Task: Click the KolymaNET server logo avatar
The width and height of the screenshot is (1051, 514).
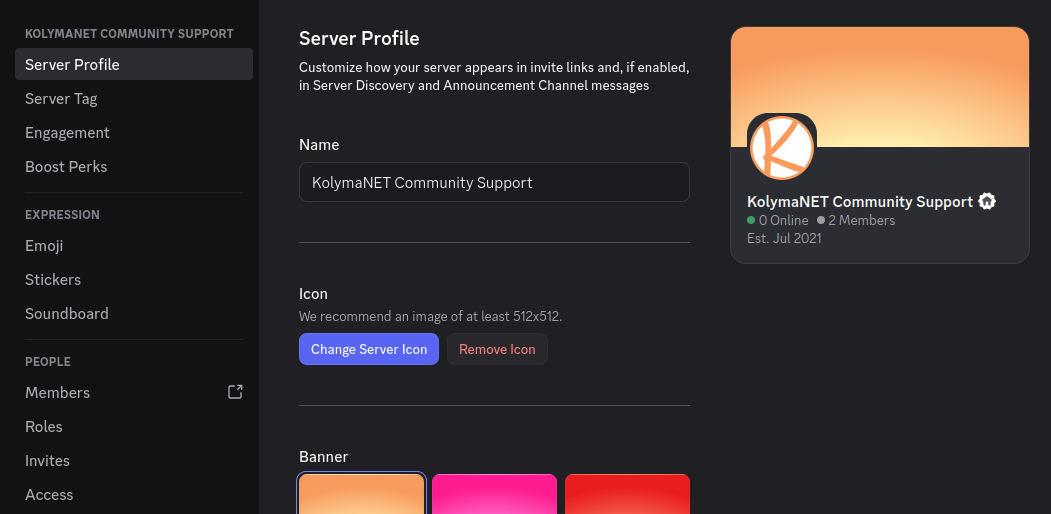Action: coord(781,147)
